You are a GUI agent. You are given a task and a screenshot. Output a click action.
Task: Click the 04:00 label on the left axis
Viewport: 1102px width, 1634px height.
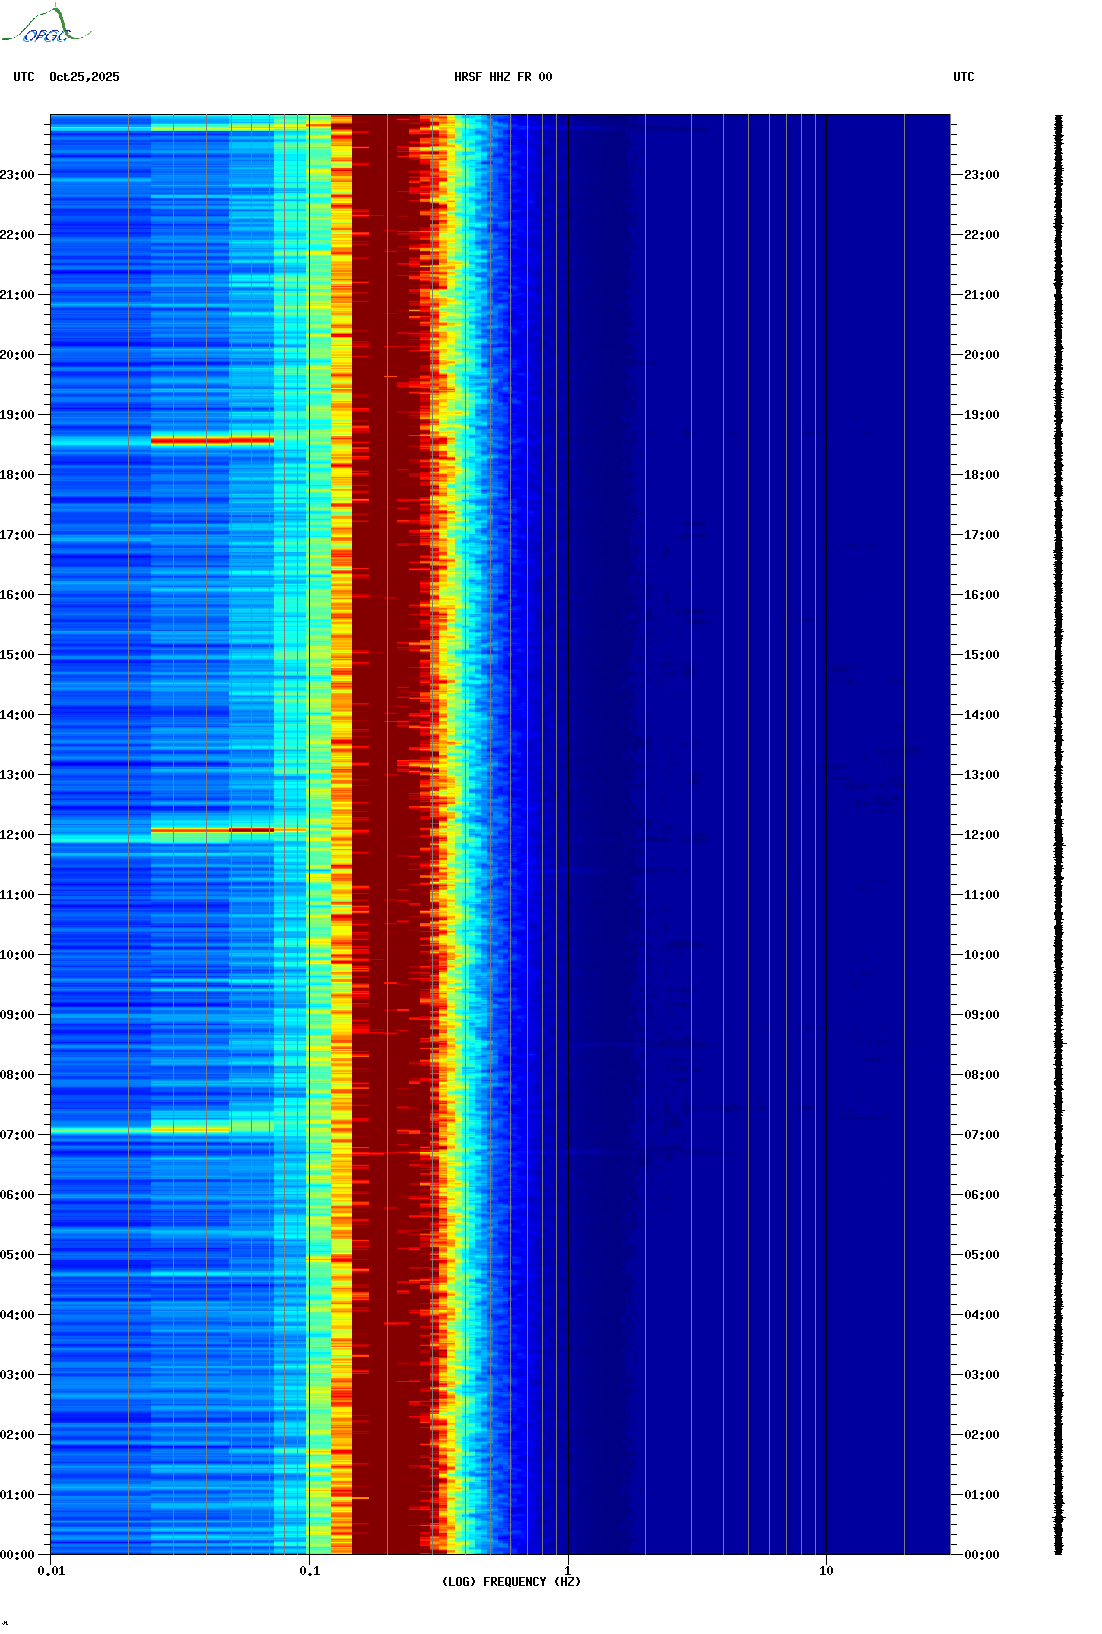click(x=17, y=1315)
